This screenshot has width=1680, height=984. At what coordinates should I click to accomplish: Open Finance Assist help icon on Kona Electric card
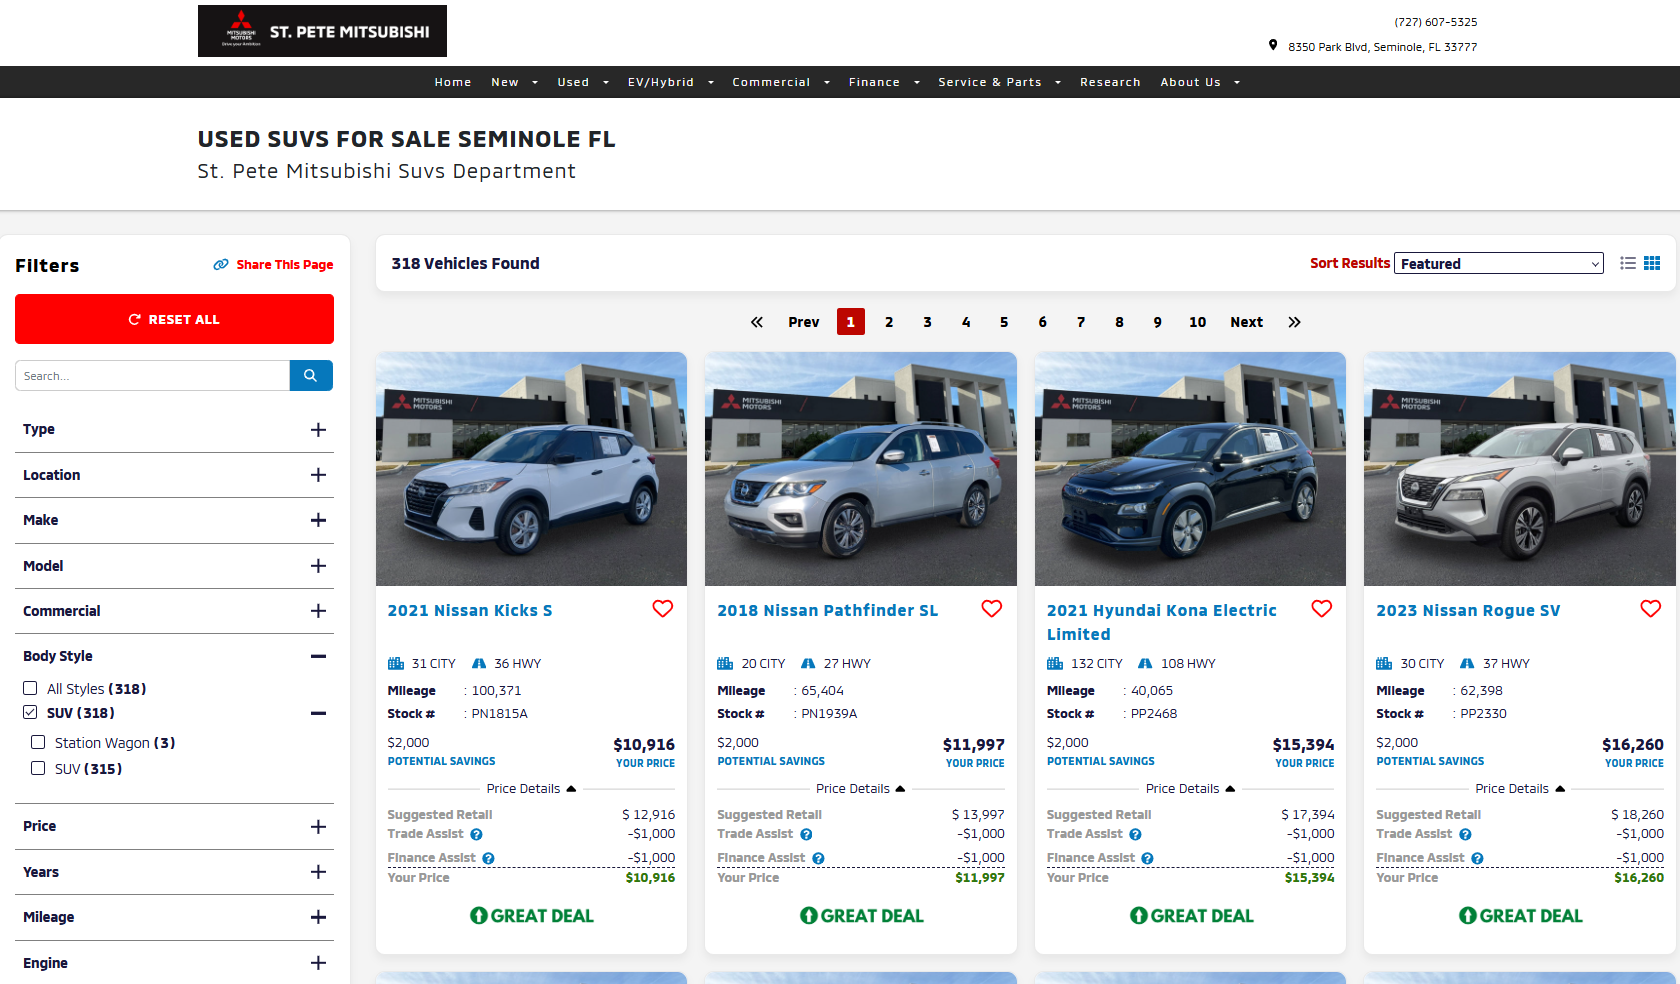1148,859
